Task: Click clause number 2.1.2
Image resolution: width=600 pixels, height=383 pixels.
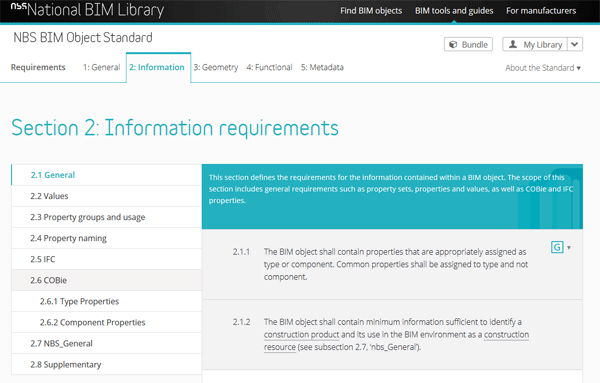Action: [x=241, y=322]
